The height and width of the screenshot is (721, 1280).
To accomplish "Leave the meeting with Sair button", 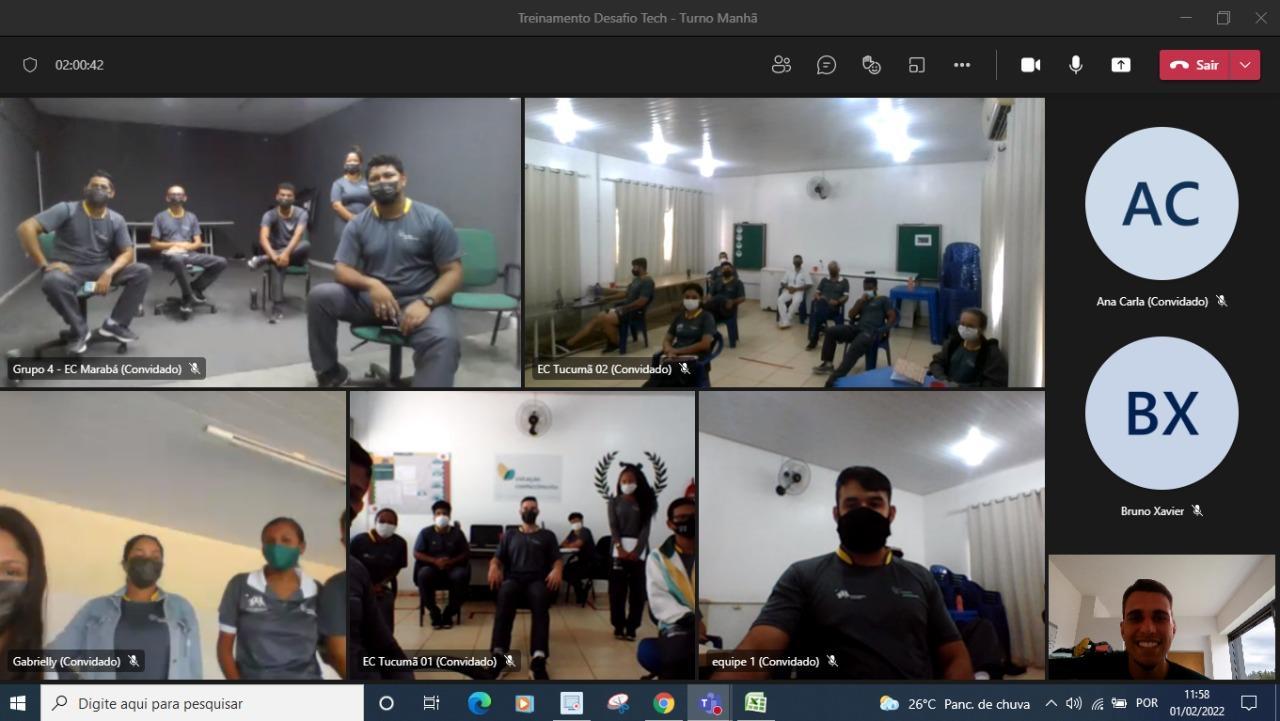I will (x=1194, y=65).
